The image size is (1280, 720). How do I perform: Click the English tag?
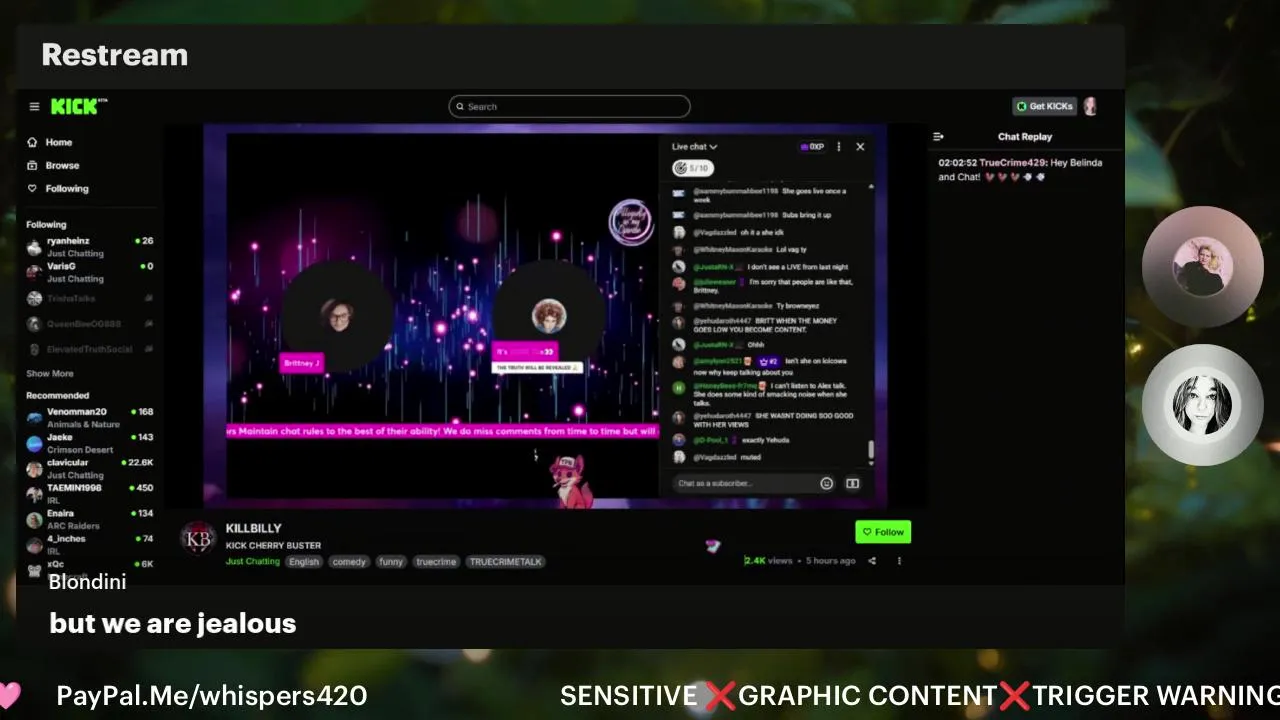[x=304, y=562]
